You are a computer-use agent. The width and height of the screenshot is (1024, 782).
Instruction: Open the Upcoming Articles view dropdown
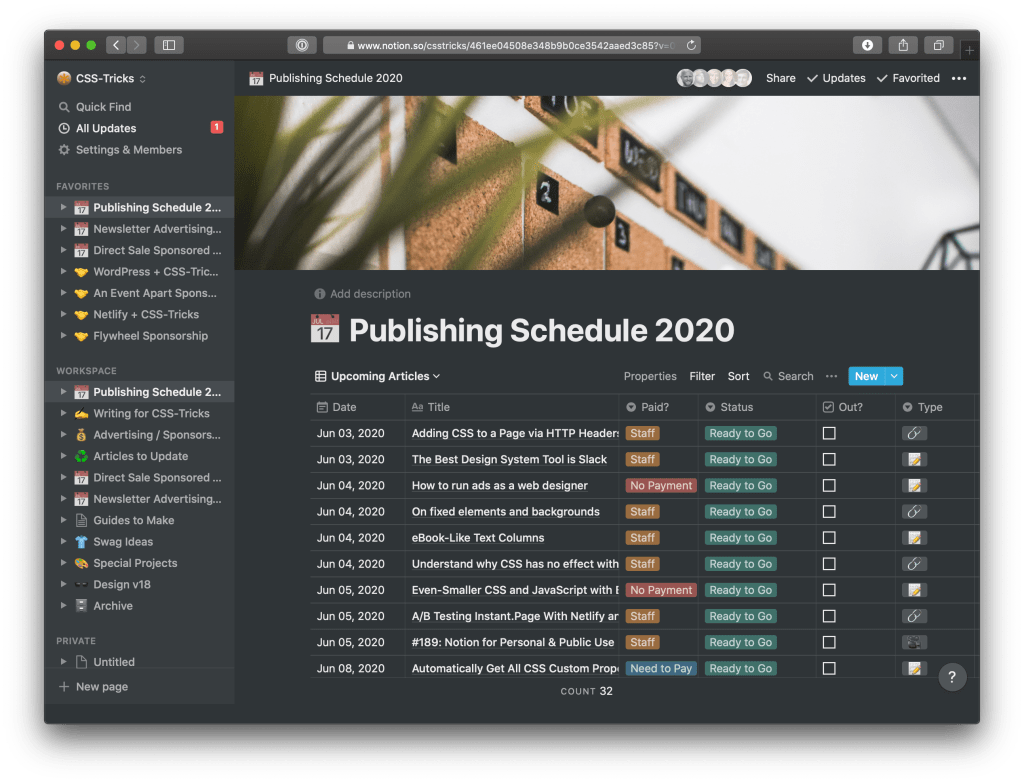pyautogui.click(x=378, y=376)
